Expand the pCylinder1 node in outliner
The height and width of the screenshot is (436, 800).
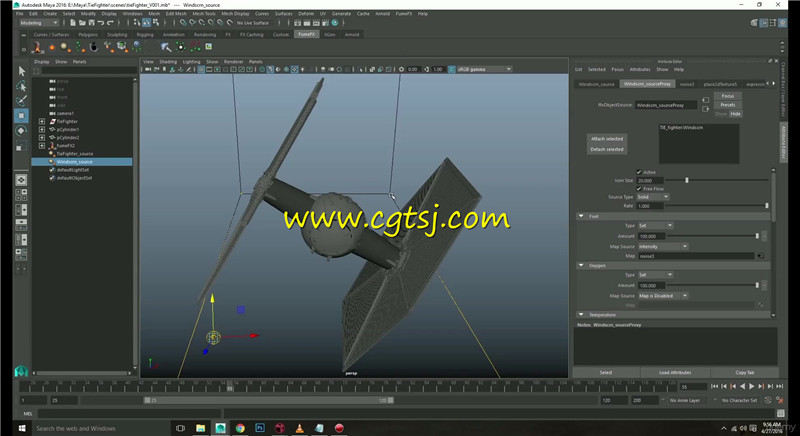(x=42, y=130)
